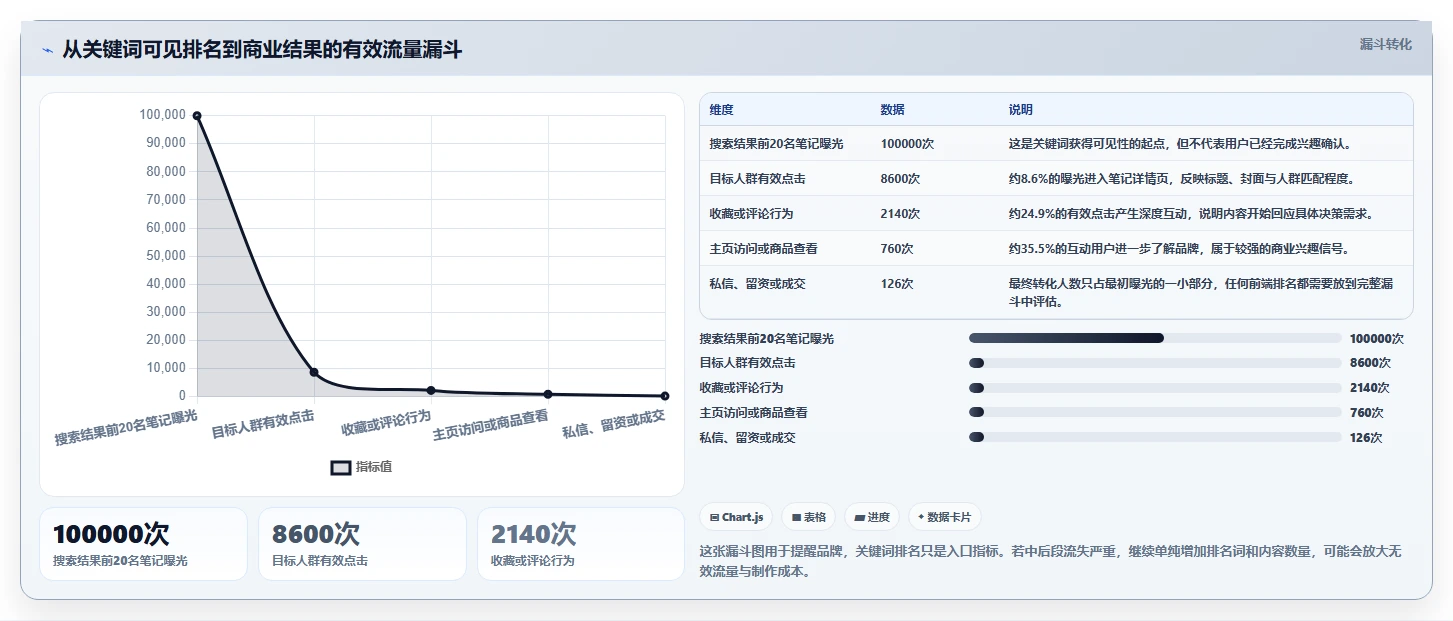Click the 数据 column header

(892, 110)
